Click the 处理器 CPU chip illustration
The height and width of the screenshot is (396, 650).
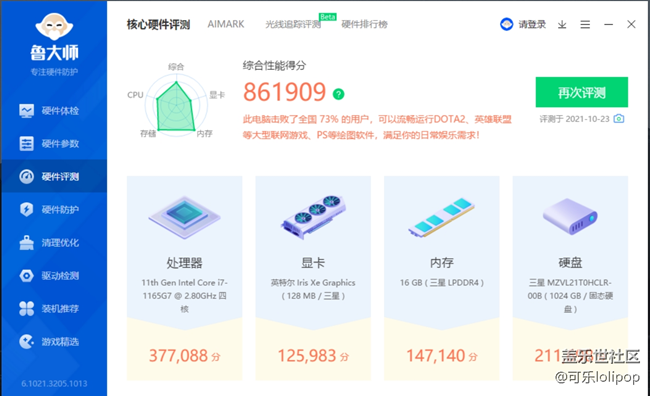(184, 217)
